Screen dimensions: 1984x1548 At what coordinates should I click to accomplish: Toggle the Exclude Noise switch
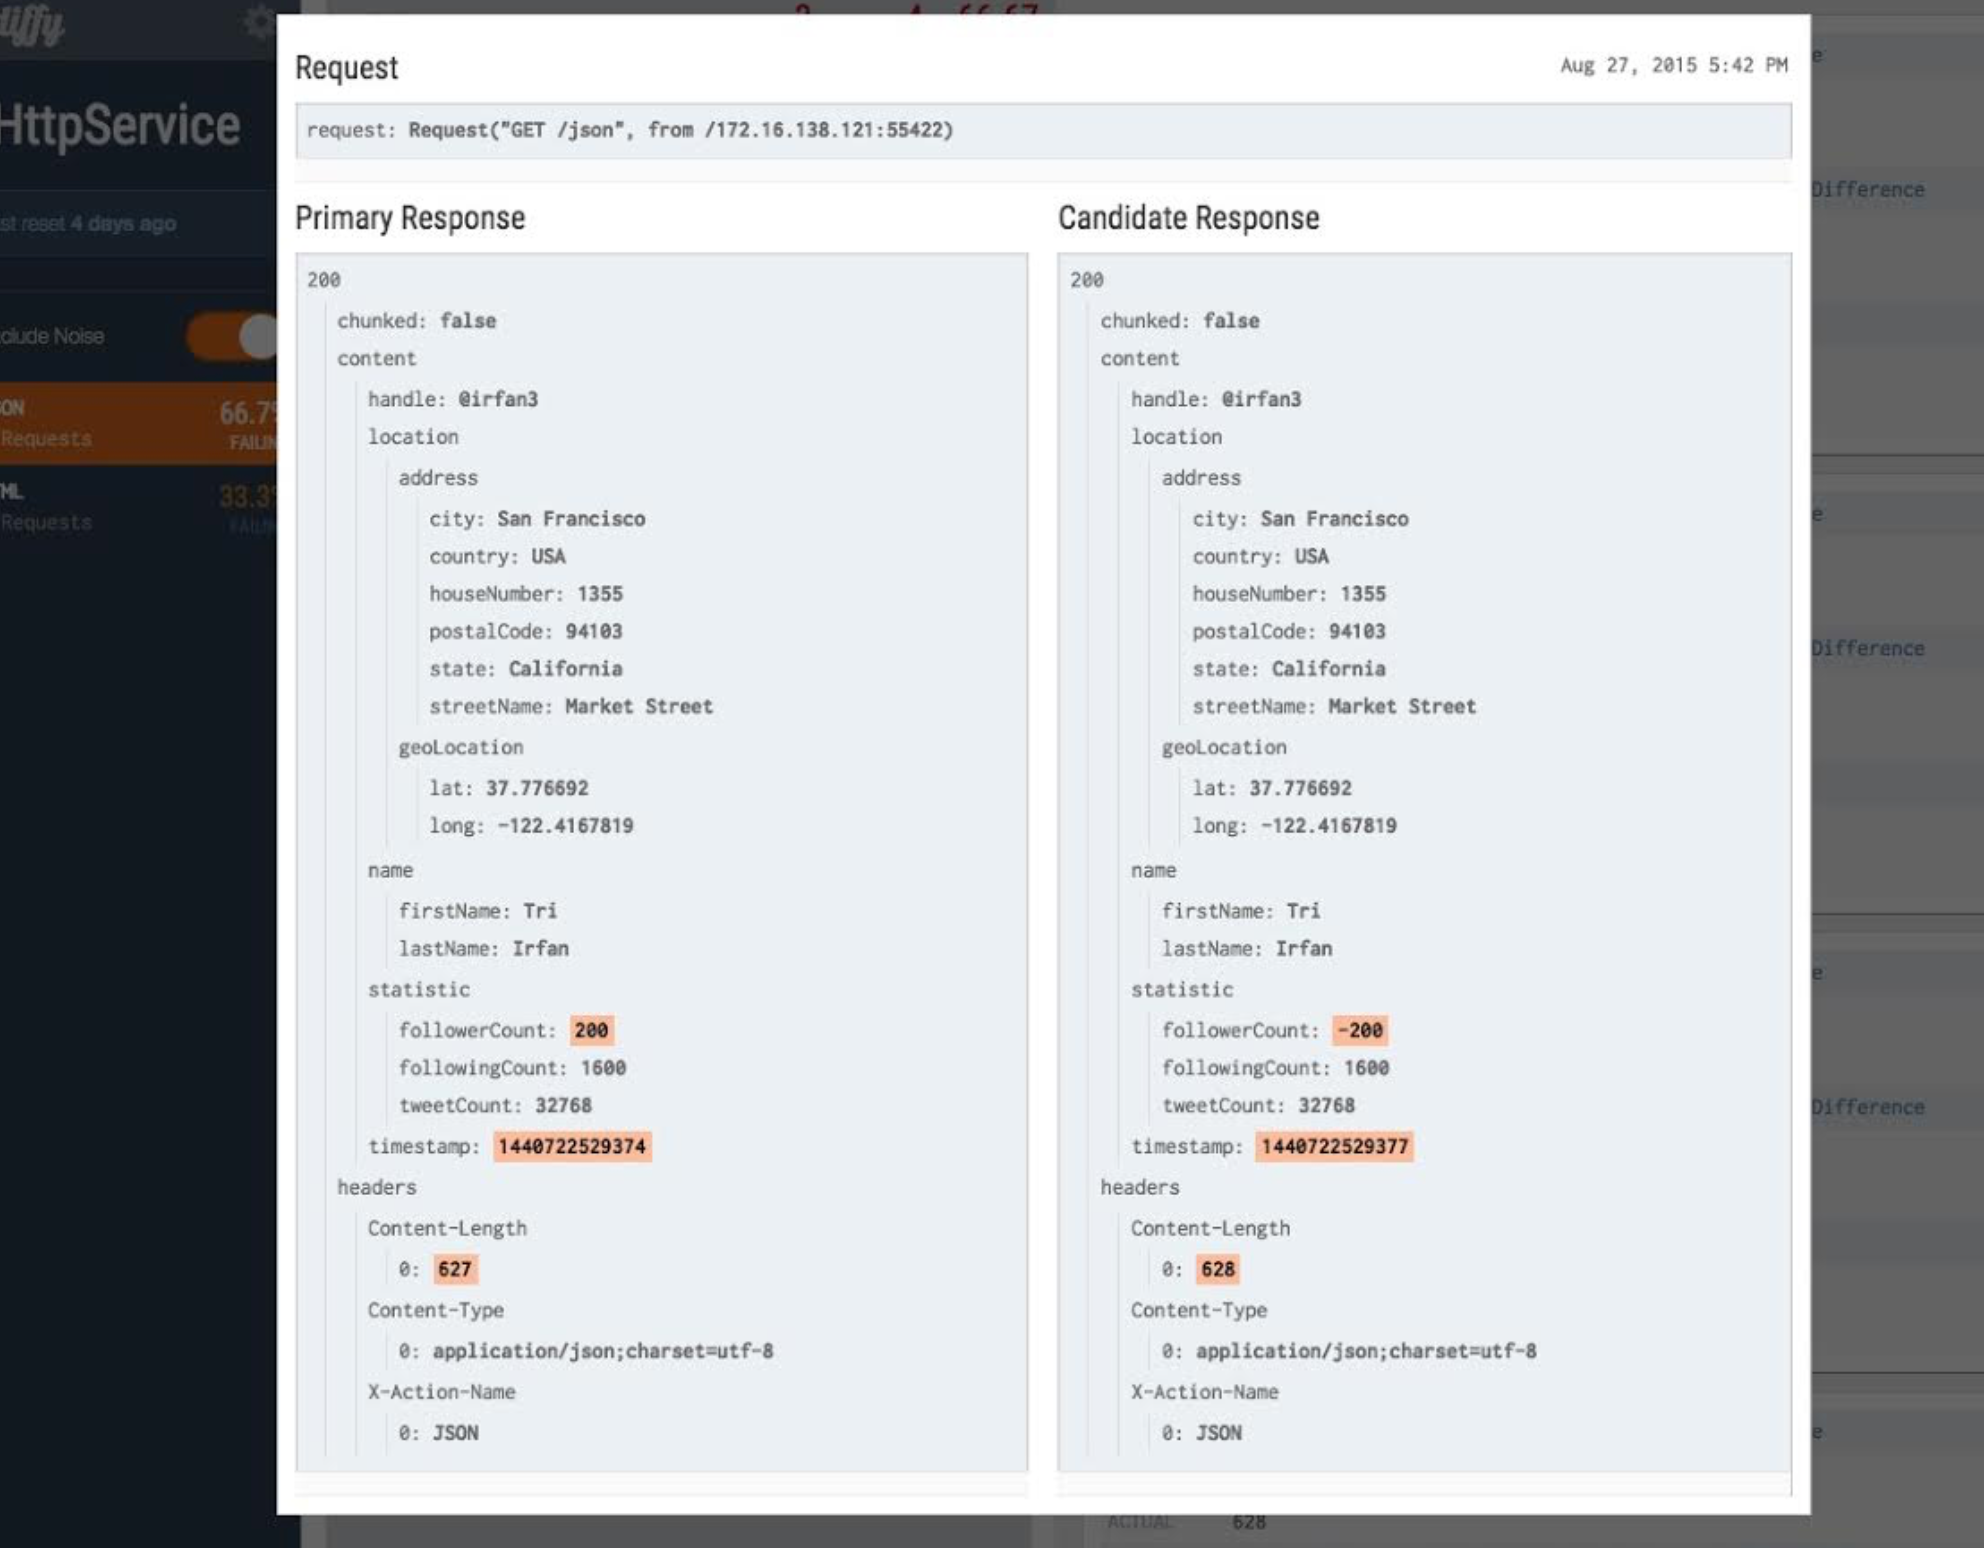[x=232, y=336]
